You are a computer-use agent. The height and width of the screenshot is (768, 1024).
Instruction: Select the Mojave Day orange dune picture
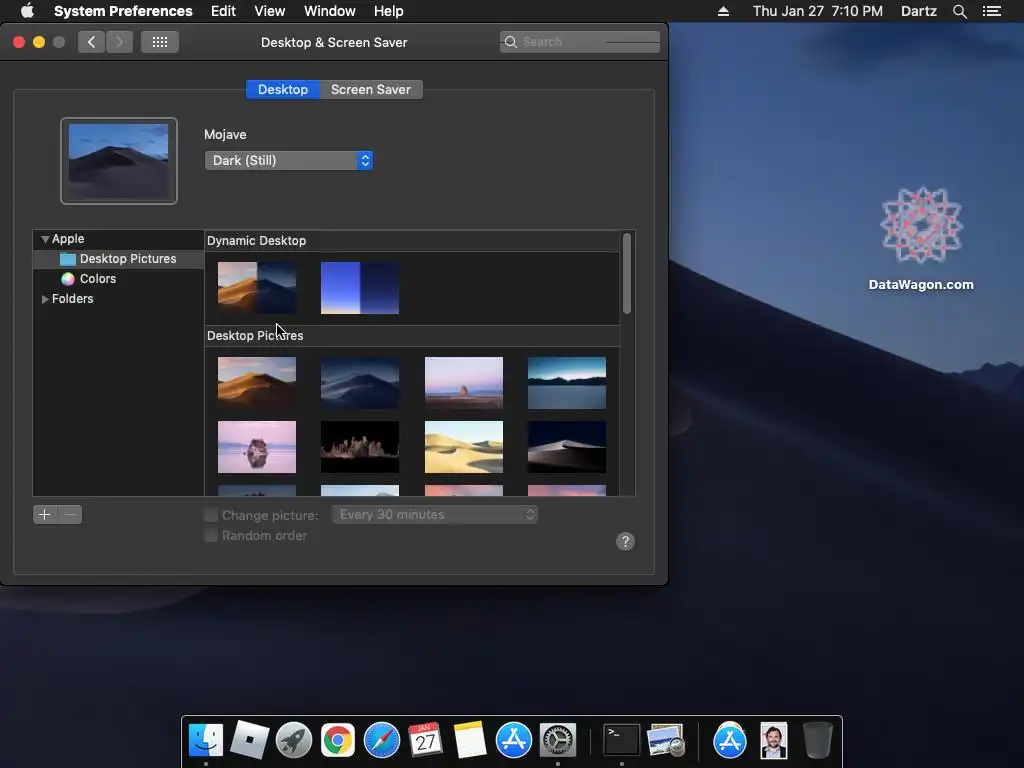tap(257, 383)
